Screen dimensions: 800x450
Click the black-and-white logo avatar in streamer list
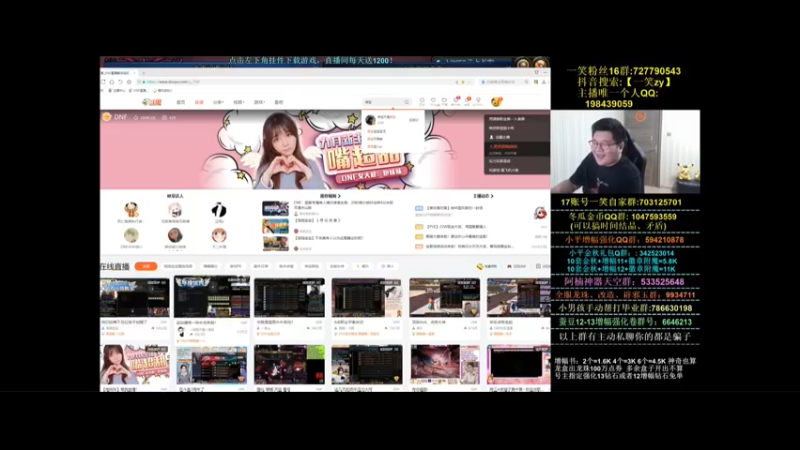coord(219,210)
